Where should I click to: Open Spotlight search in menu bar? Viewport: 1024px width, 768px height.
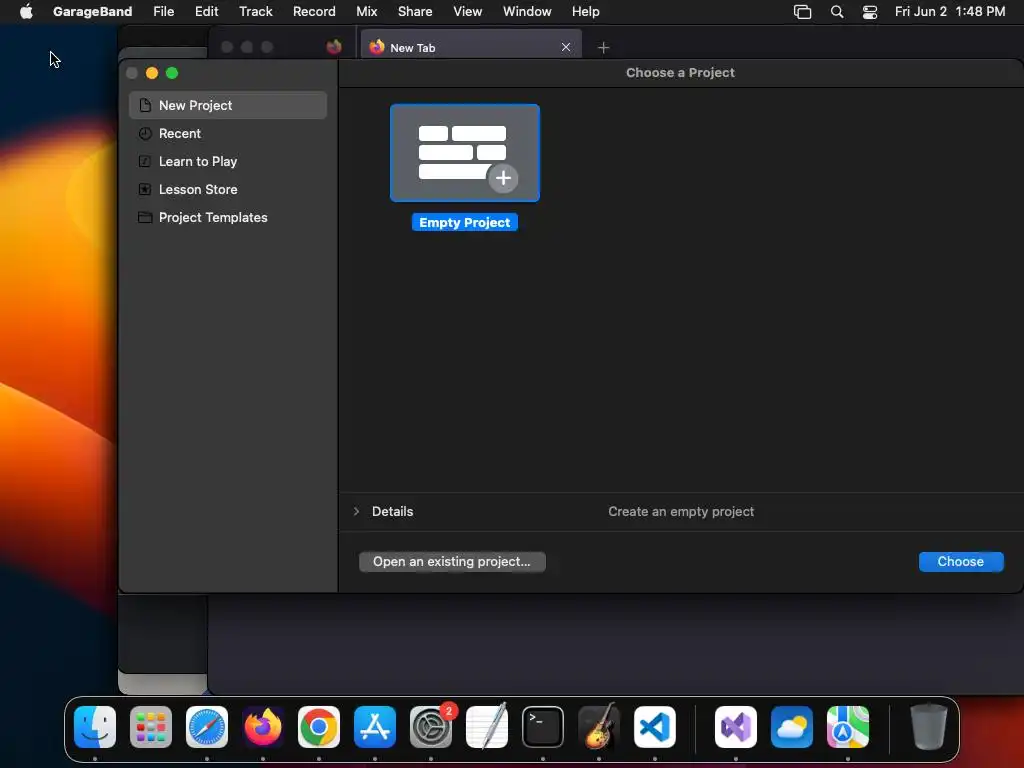[837, 11]
